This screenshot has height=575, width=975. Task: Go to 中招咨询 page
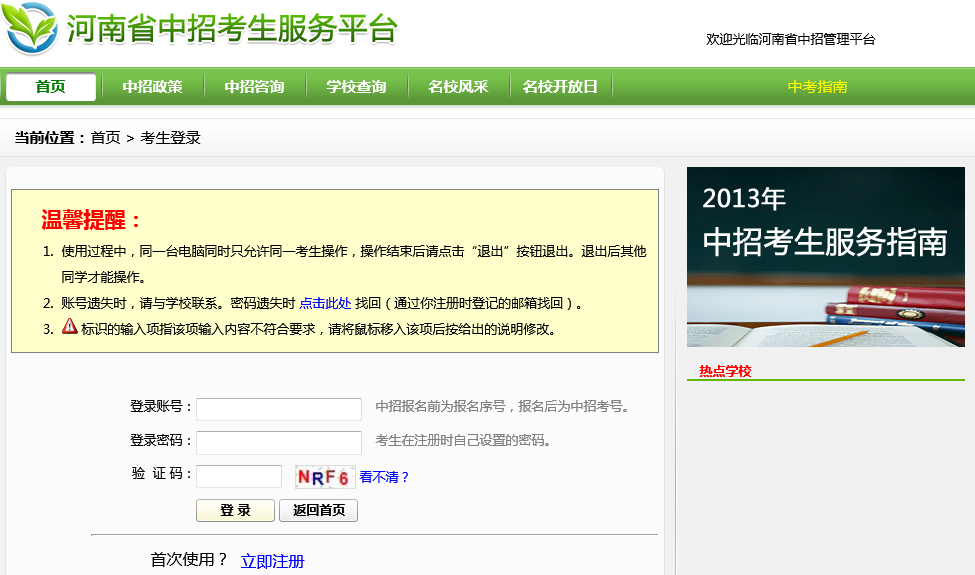(254, 87)
